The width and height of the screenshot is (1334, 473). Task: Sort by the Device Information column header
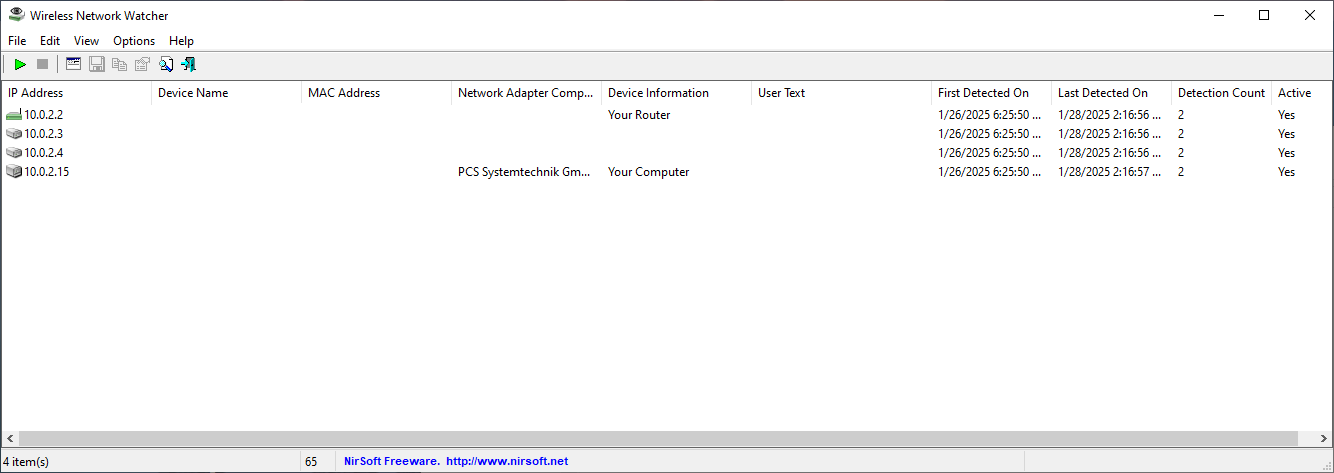(x=658, y=93)
